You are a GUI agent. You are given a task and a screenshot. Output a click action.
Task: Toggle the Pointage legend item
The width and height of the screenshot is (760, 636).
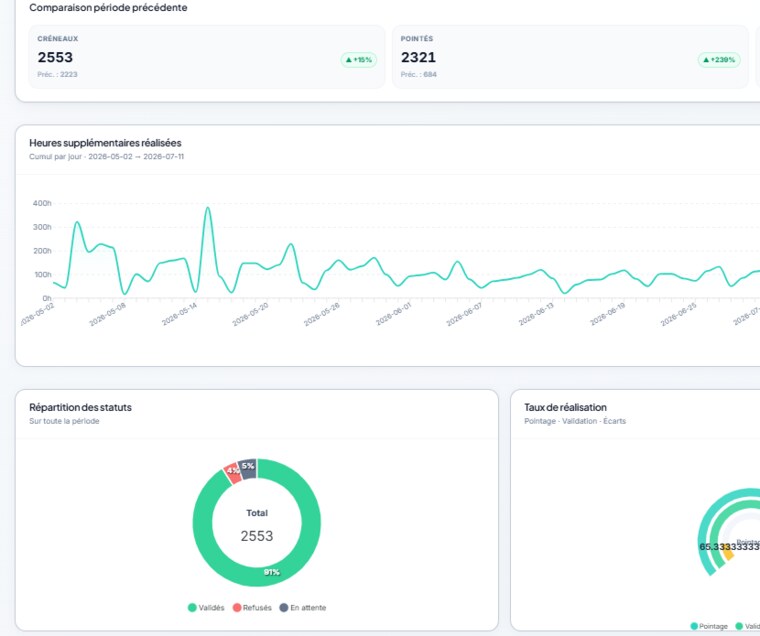(x=709, y=626)
